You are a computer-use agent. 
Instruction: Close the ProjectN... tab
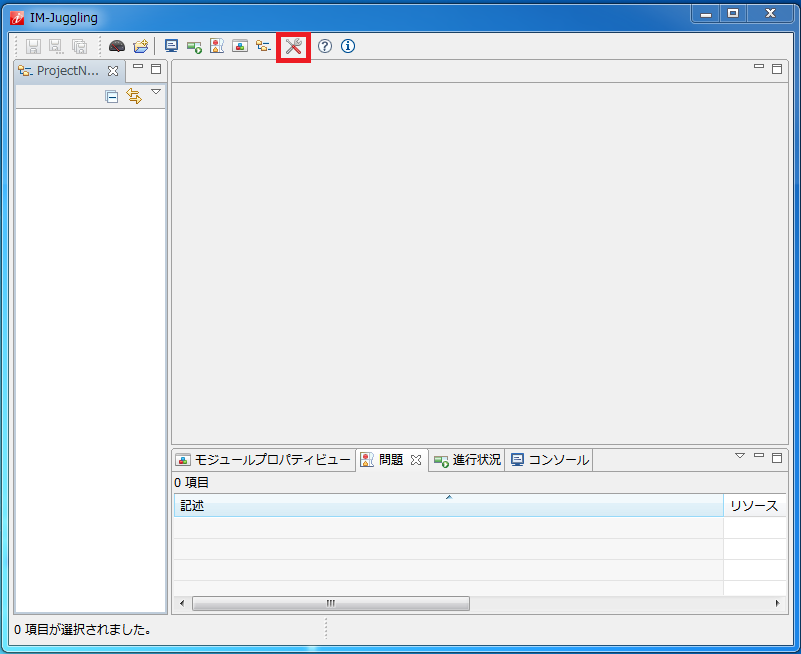click(x=113, y=72)
